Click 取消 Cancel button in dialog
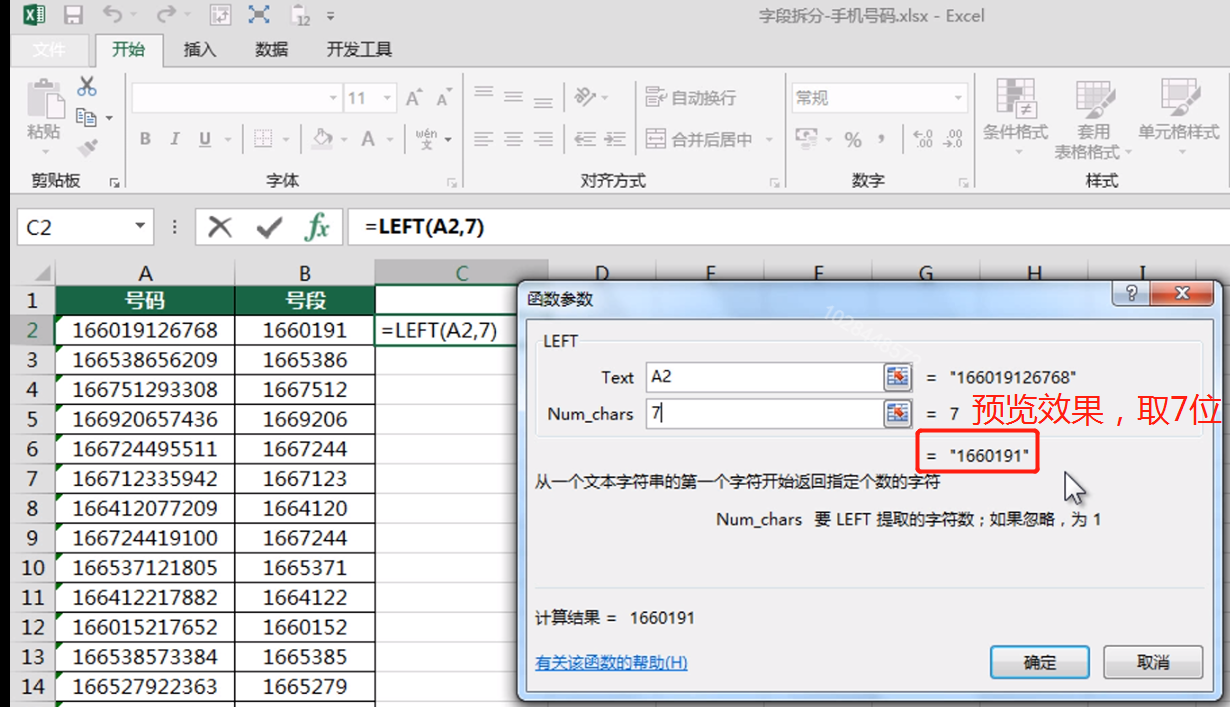Viewport: 1230px width, 707px height. [1153, 662]
